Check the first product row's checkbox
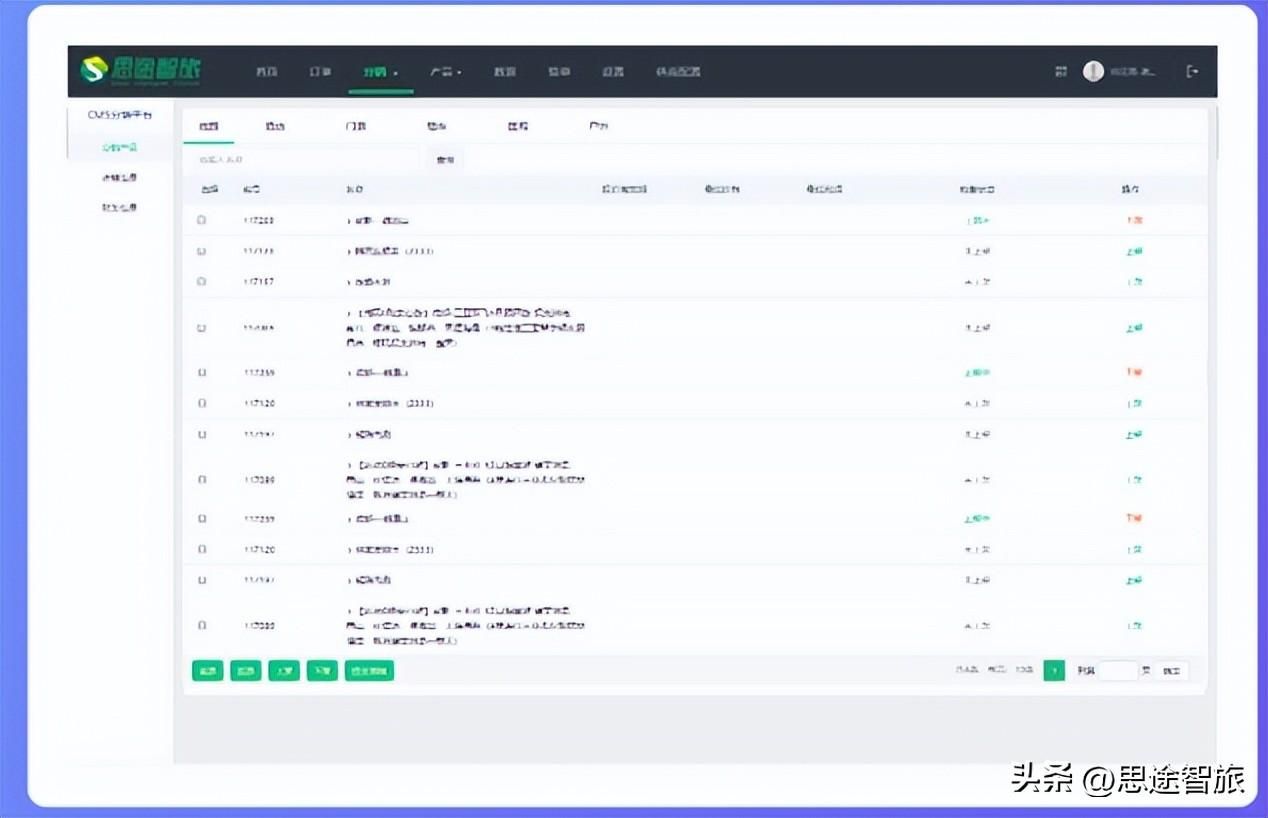This screenshot has width=1268, height=818. click(x=202, y=220)
